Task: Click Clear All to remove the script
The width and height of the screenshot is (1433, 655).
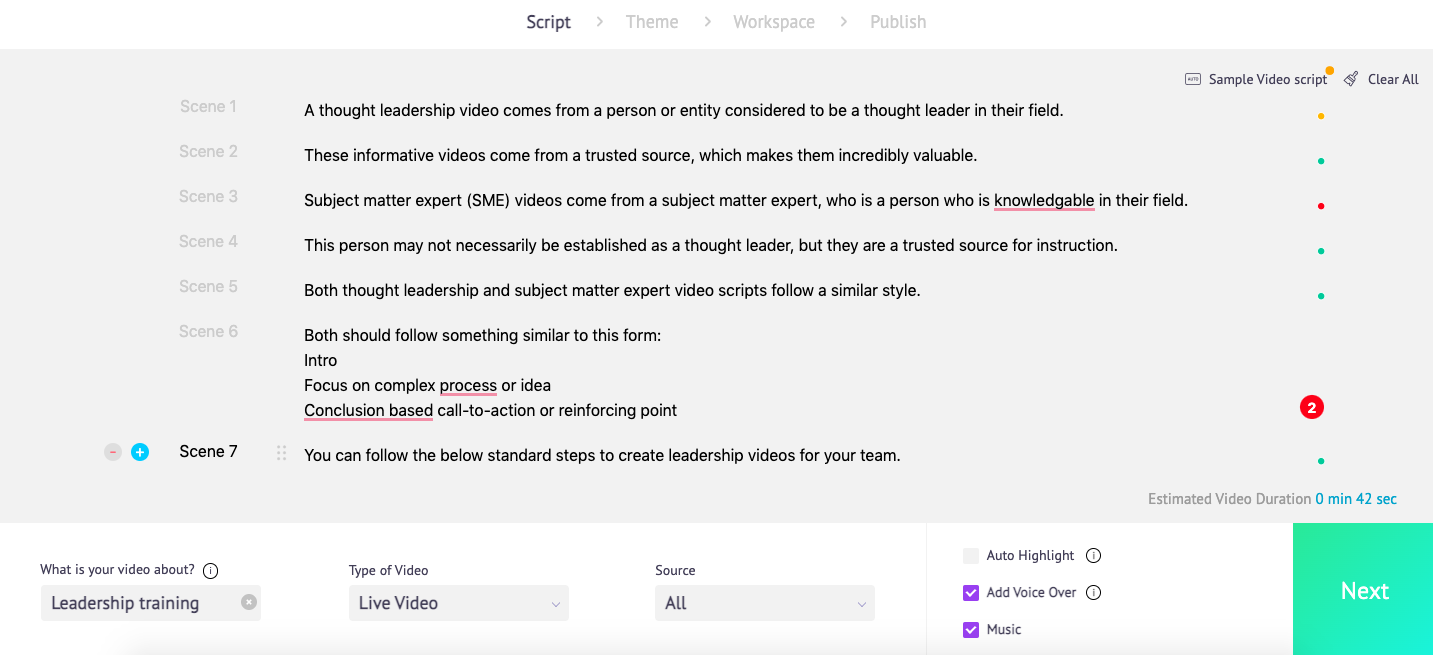Action: (1393, 78)
